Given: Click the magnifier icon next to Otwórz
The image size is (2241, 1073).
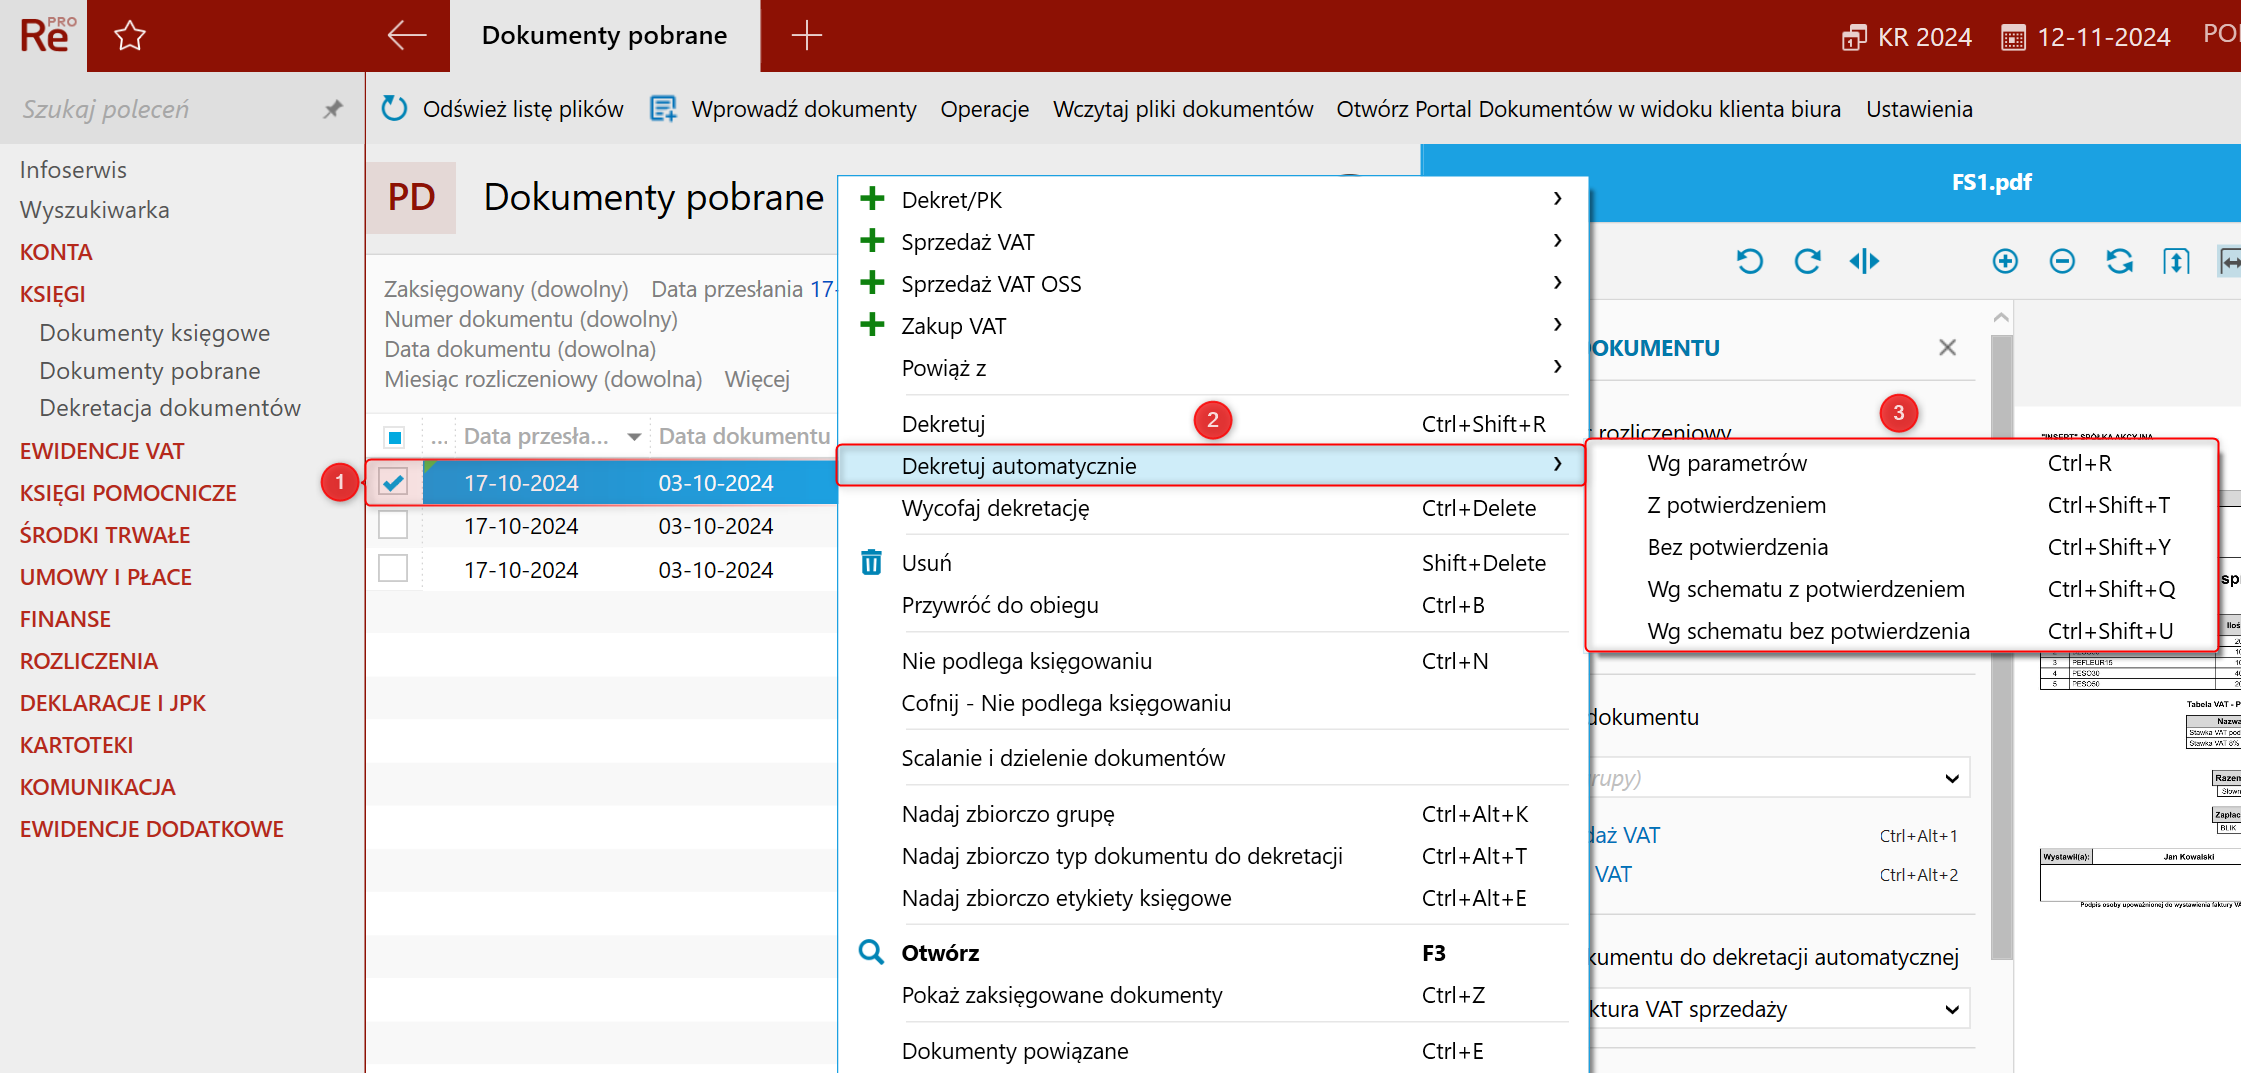Looking at the screenshot, I should [872, 952].
